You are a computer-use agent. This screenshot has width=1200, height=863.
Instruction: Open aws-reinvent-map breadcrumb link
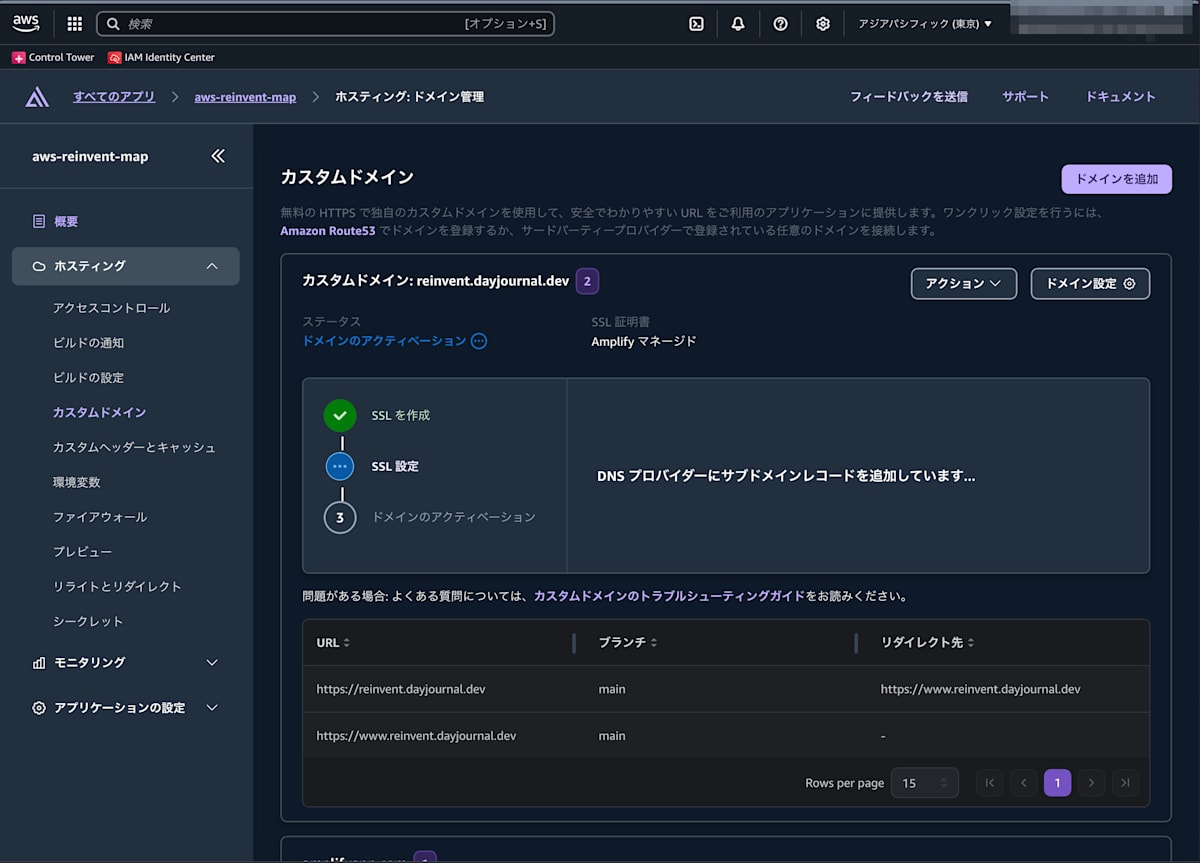(245, 97)
